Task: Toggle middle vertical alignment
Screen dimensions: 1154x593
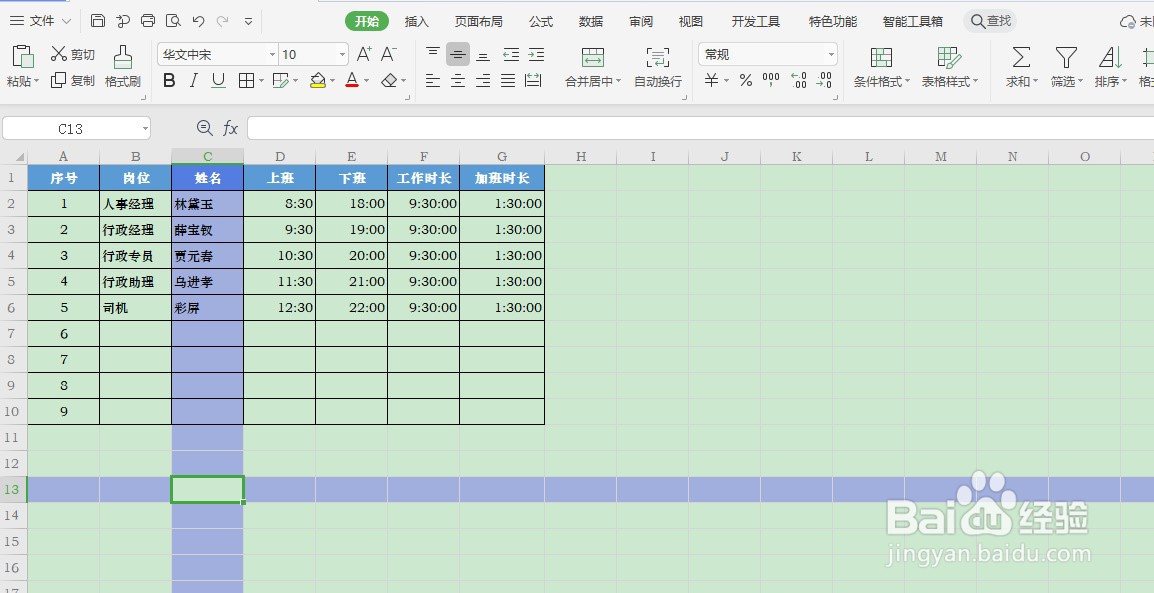Action: [458, 54]
